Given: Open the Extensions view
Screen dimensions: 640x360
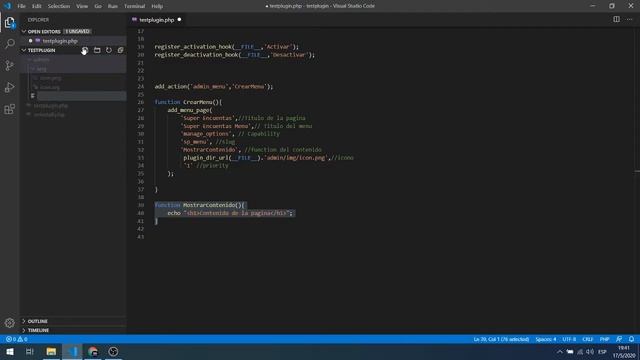Looking at the screenshot, I should click(9, 109).
